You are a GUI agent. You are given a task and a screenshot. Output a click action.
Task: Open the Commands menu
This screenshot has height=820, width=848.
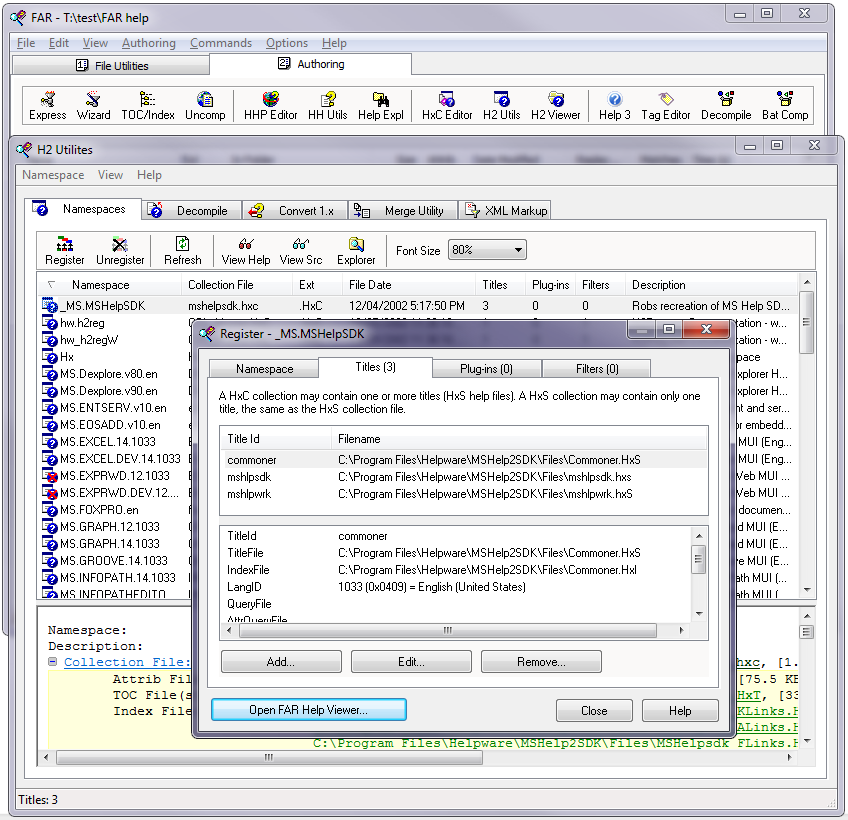click(x=220, y=43)
